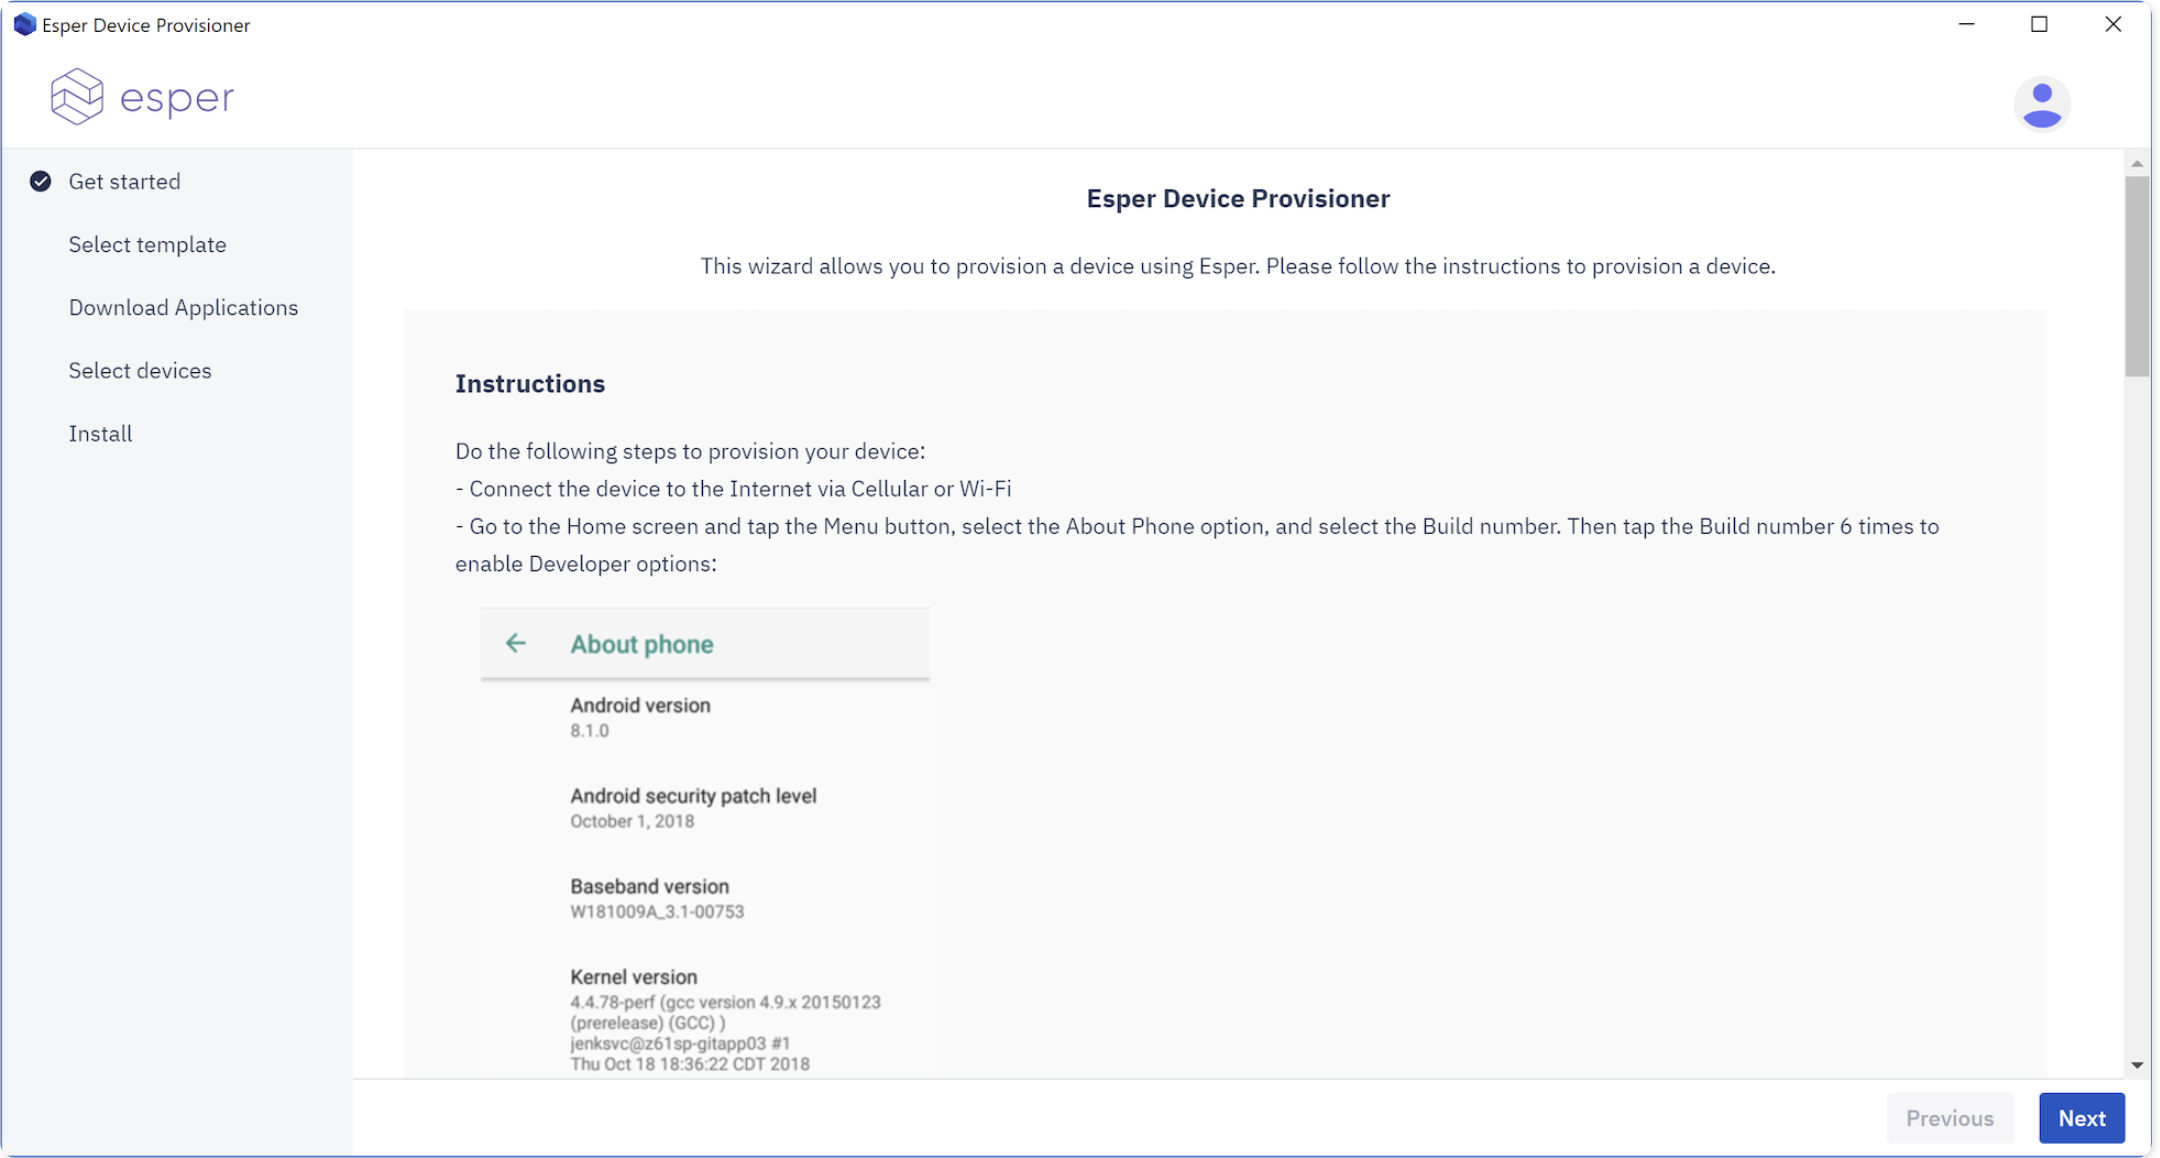The width and height of the screenshot is (2160, 1158).
Task: Maximize the Esper Device Provisioner window
Action: 2039,24
